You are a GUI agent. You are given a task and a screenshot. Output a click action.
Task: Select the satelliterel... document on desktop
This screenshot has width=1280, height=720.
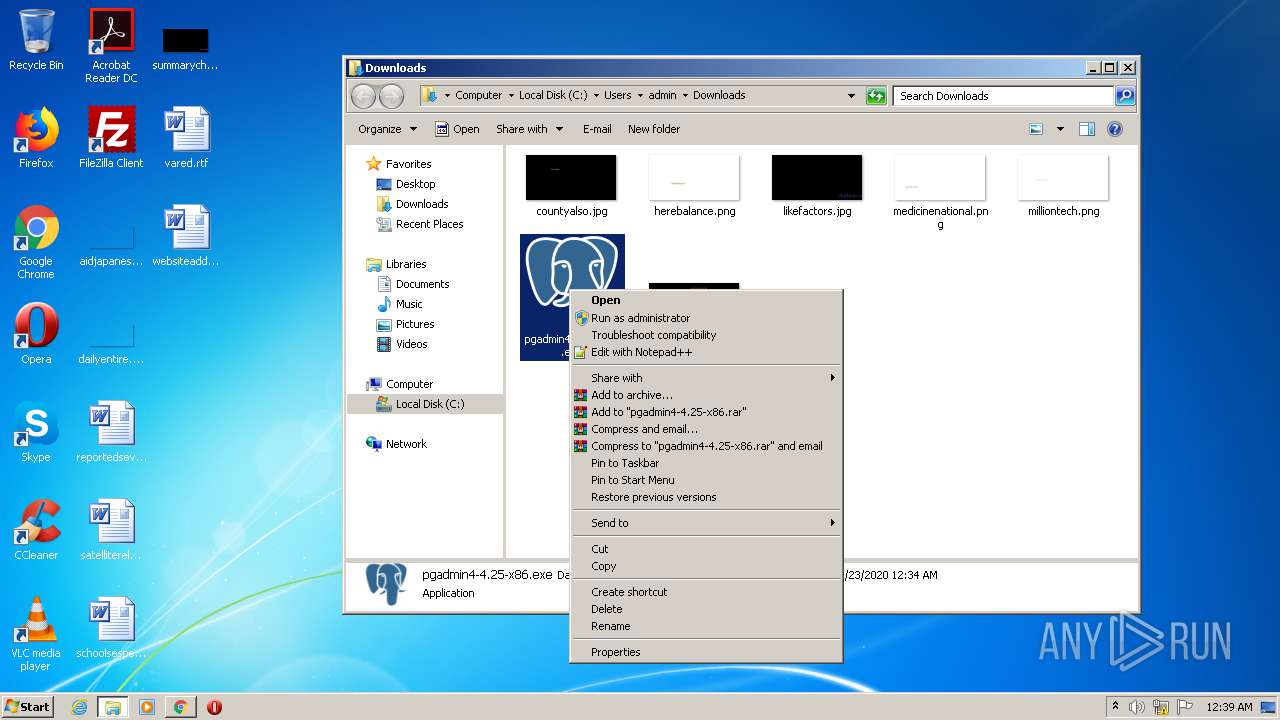point(111,530)
